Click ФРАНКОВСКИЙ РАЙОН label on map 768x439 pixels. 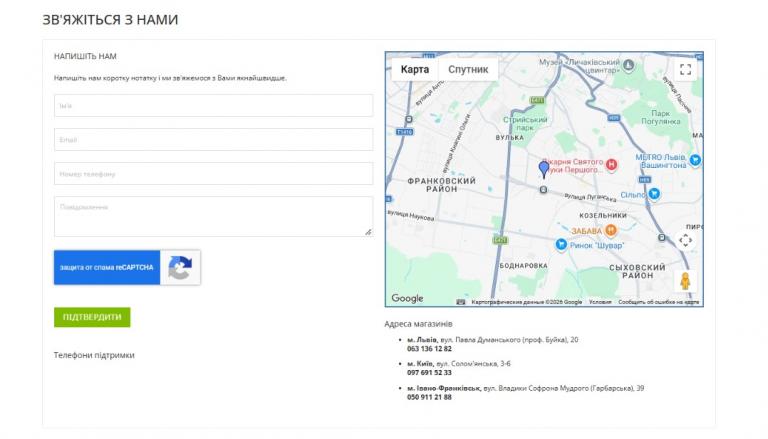click(441, 185)
